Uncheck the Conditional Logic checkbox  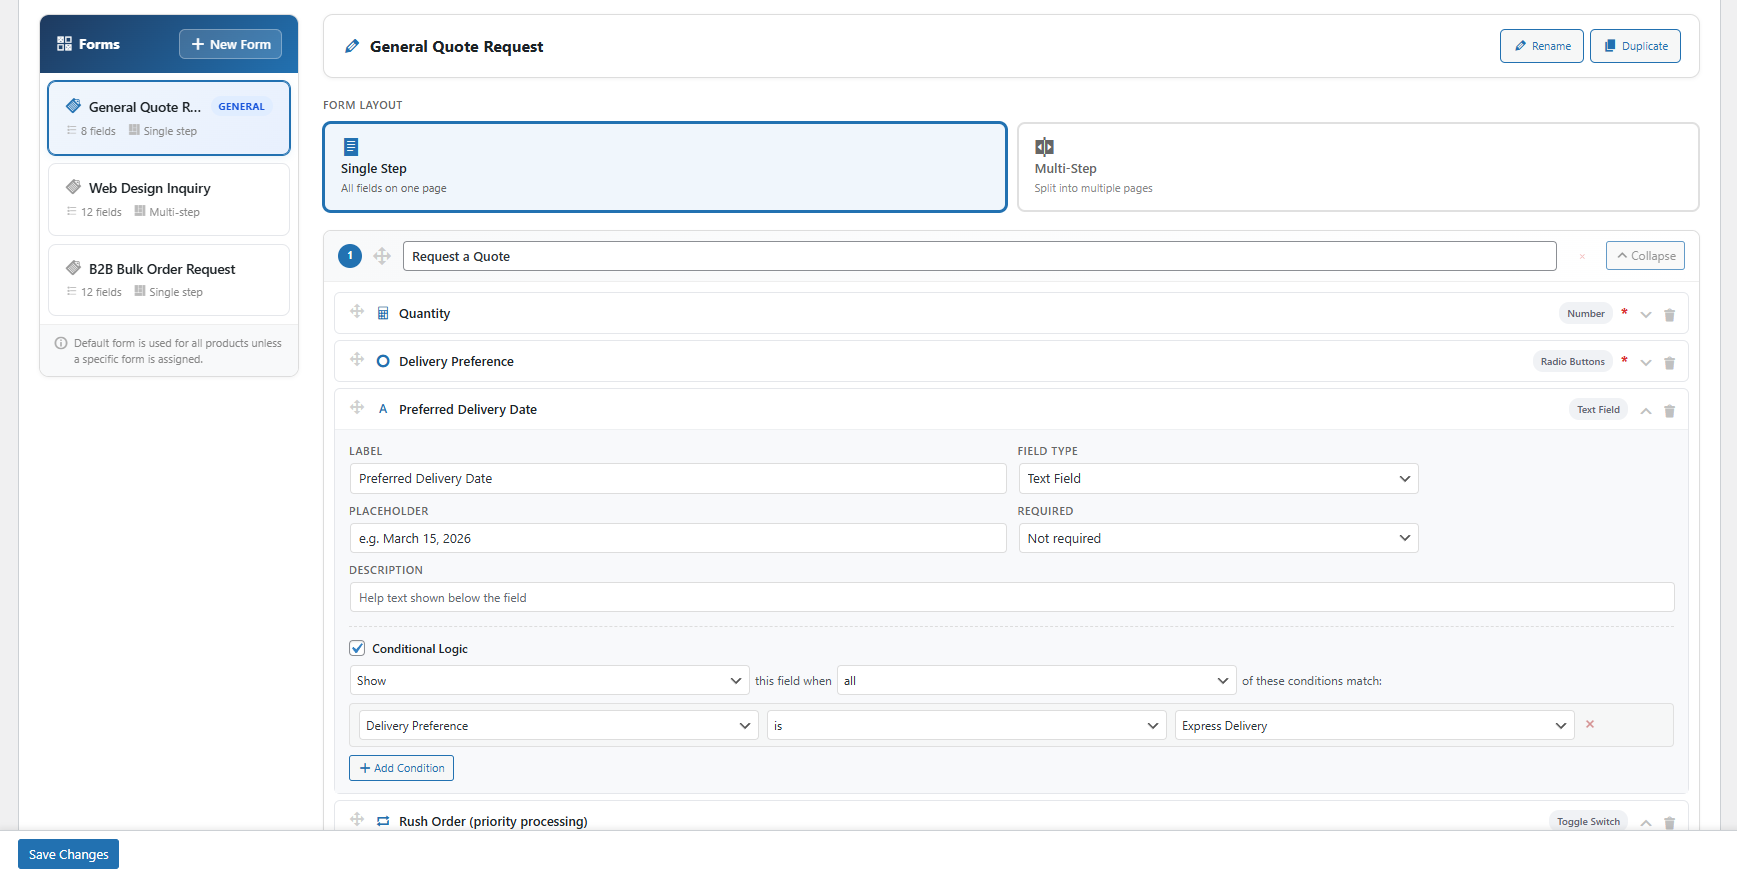(357, 648)
